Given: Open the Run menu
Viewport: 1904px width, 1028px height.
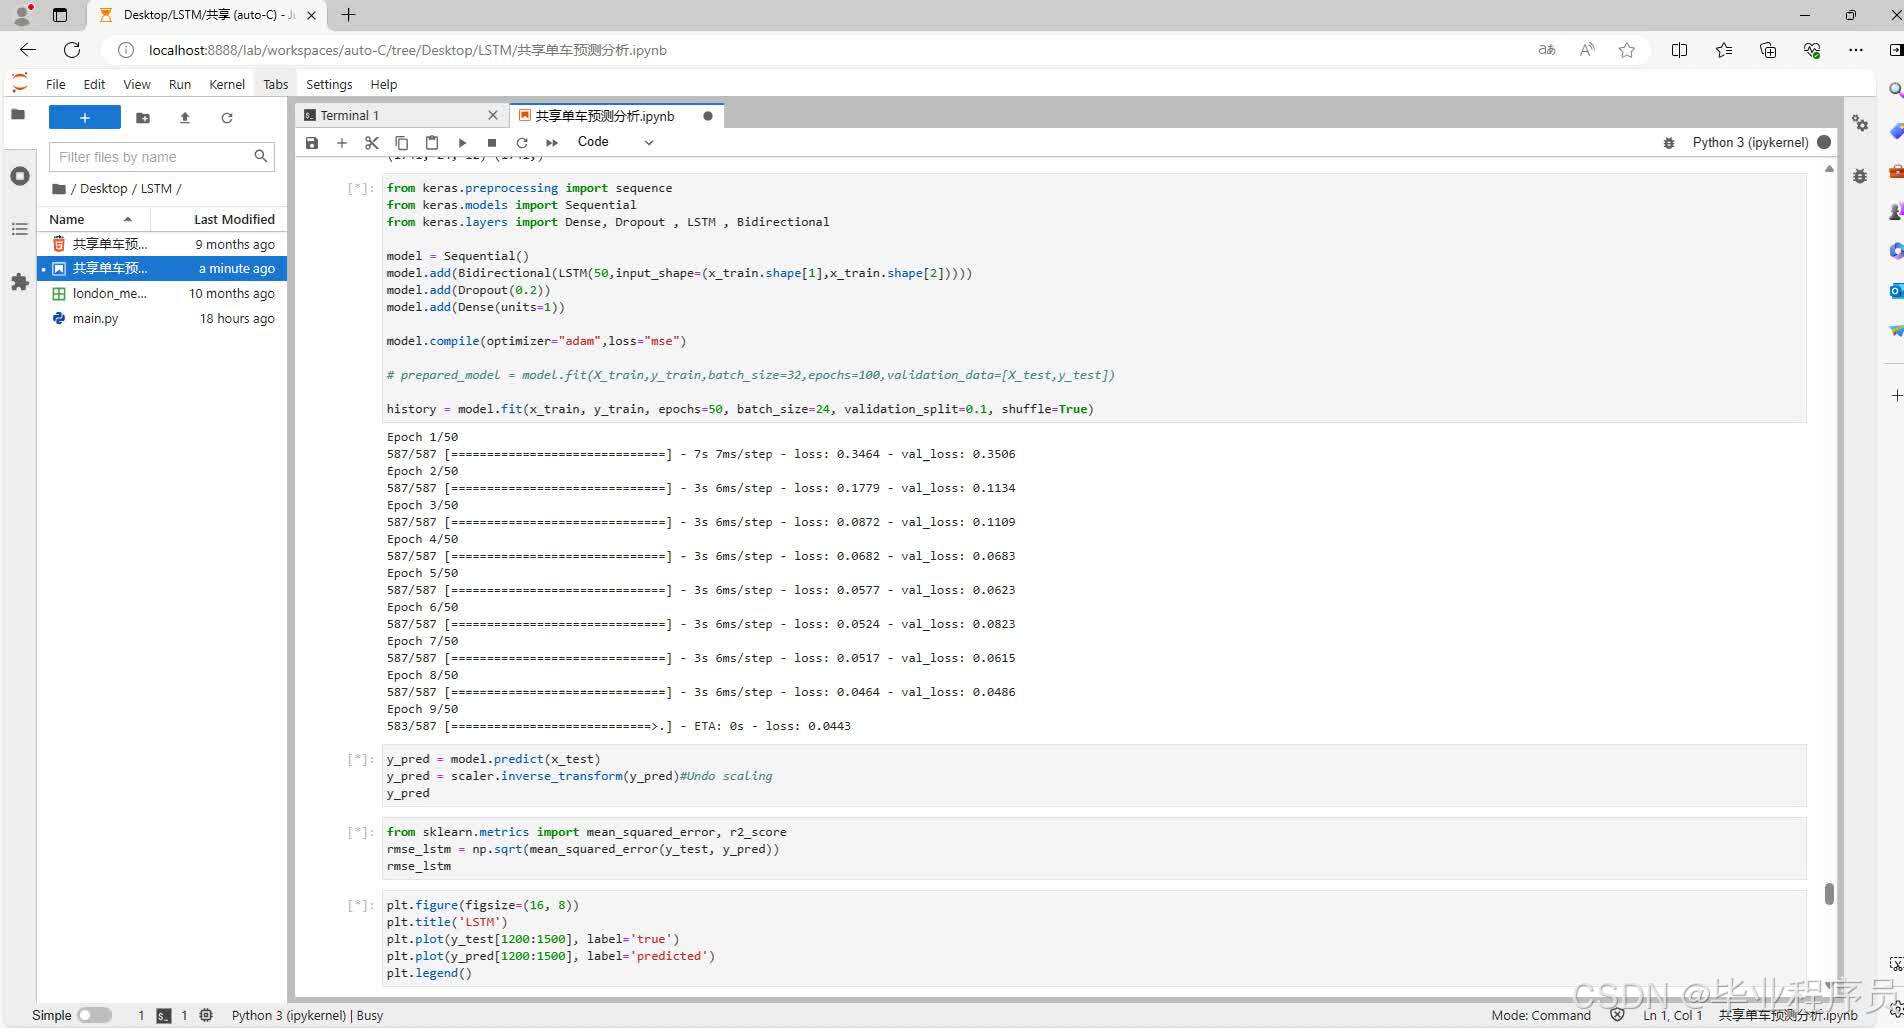Looking at the screenshot, I should click(x=180, y=84).
